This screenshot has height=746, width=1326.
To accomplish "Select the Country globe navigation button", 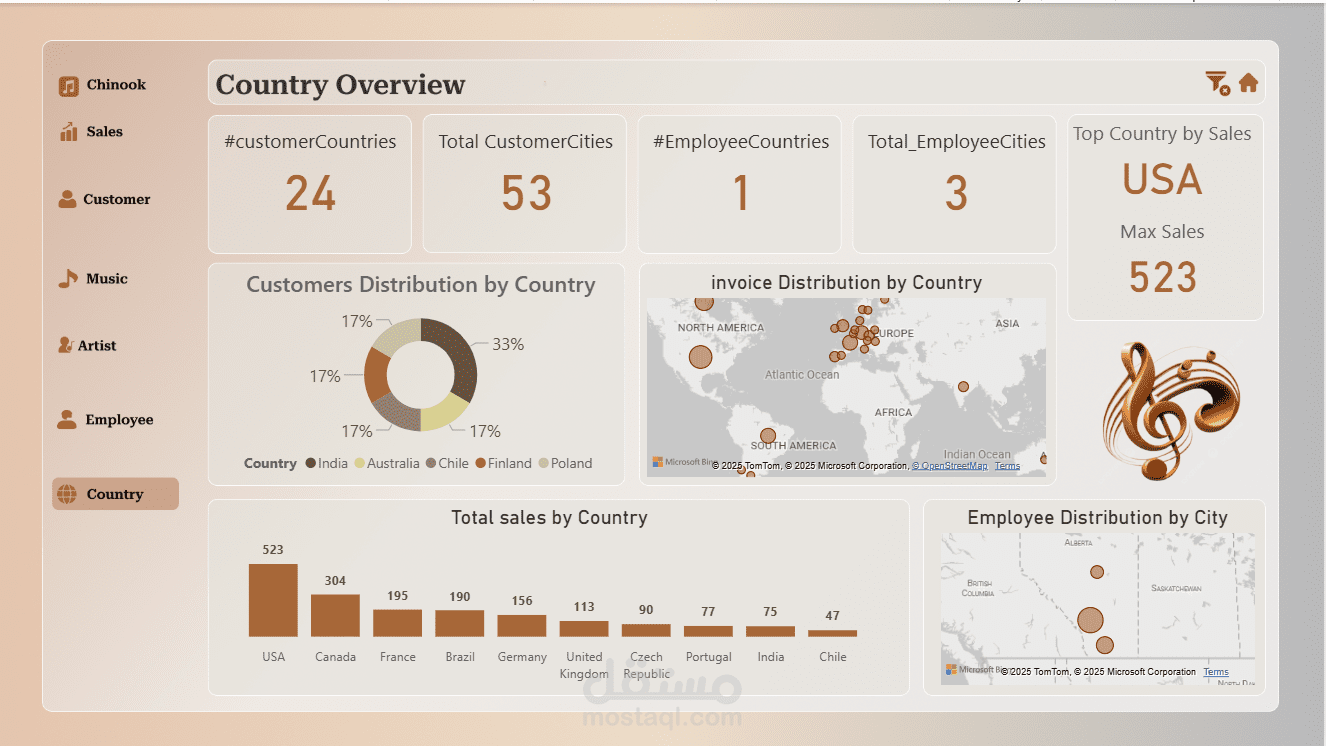I will point(116,494).
